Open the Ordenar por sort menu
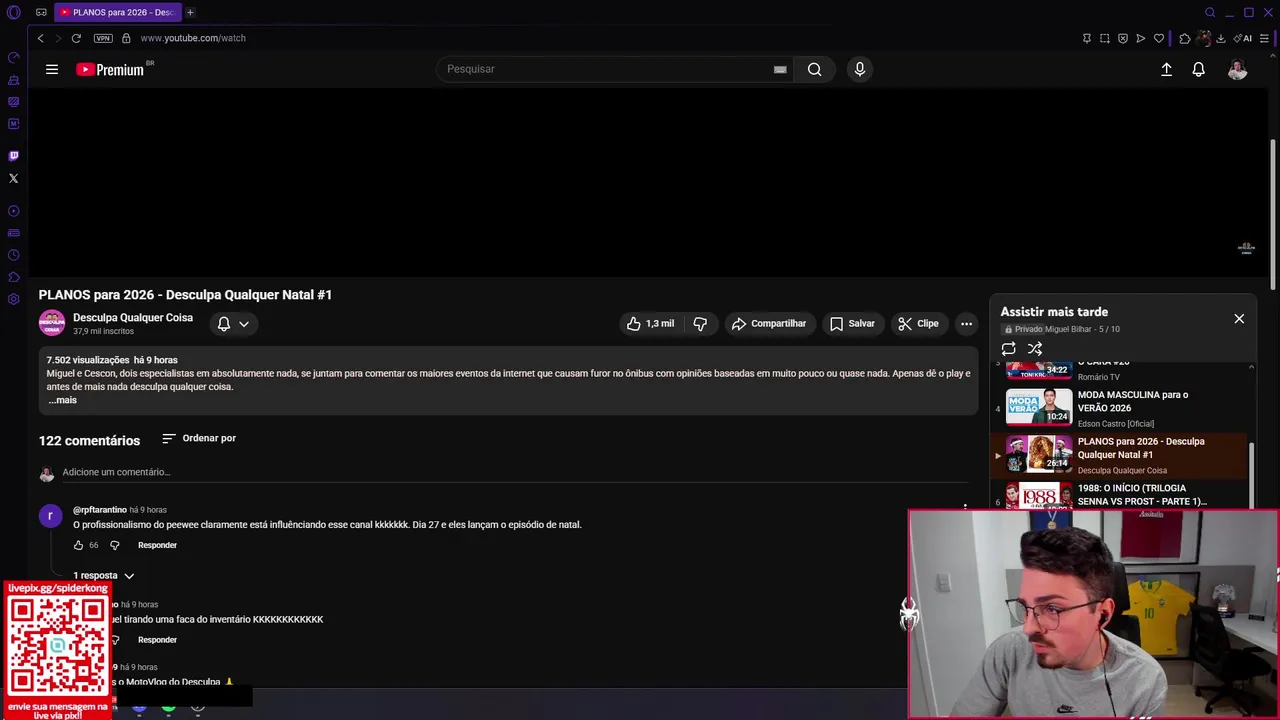 (199, 438)
